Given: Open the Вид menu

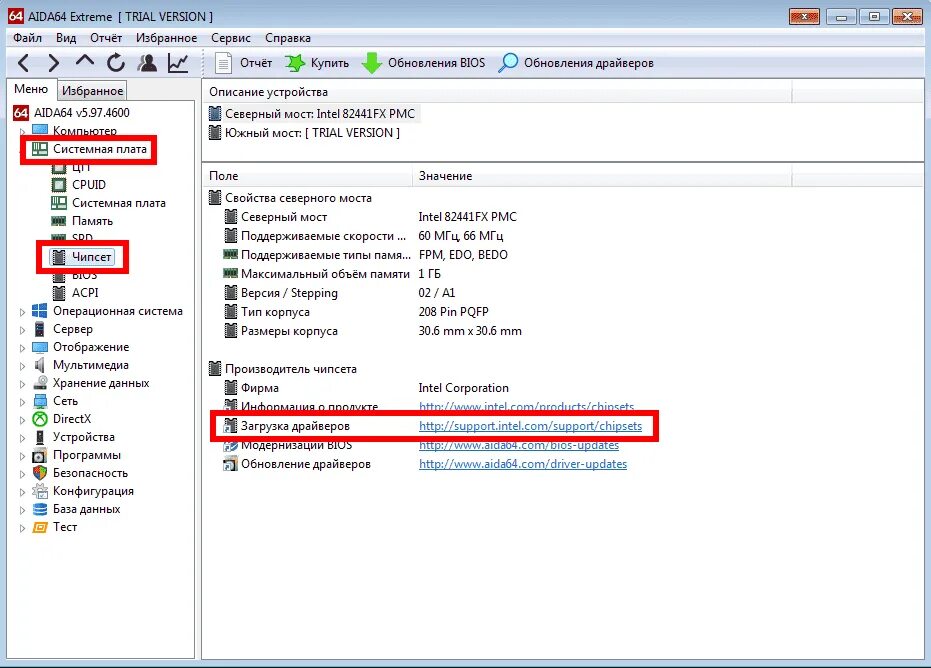Looking at the screenshot, I should [66, 38].
